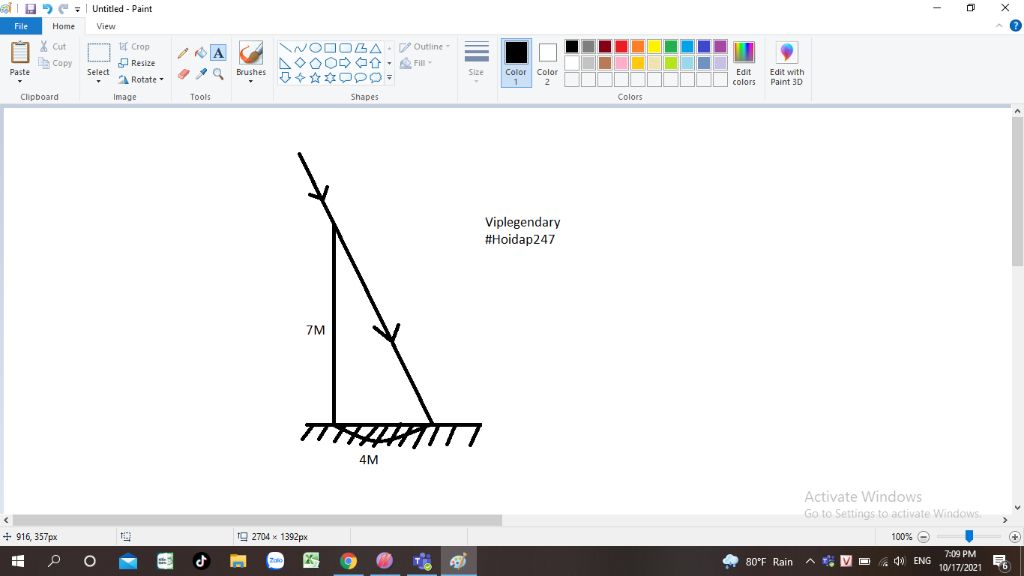This screenshot has height=576, width=1024.
Task: Pick the Rectangle shape
Action: [x=330, y=48]
